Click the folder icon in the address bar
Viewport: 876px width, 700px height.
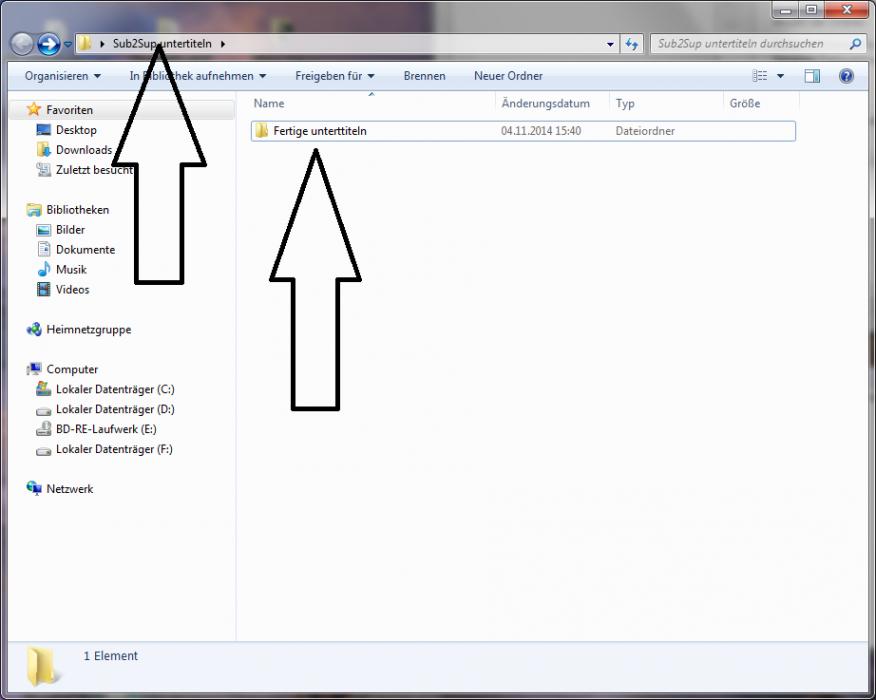(85, 43)
